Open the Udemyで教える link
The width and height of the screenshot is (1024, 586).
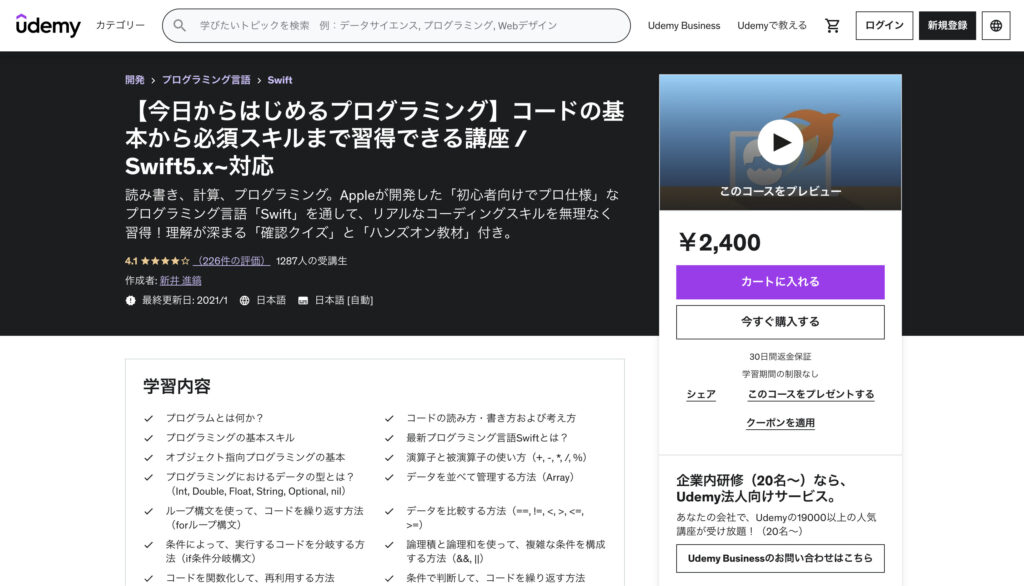coord(772,25)
